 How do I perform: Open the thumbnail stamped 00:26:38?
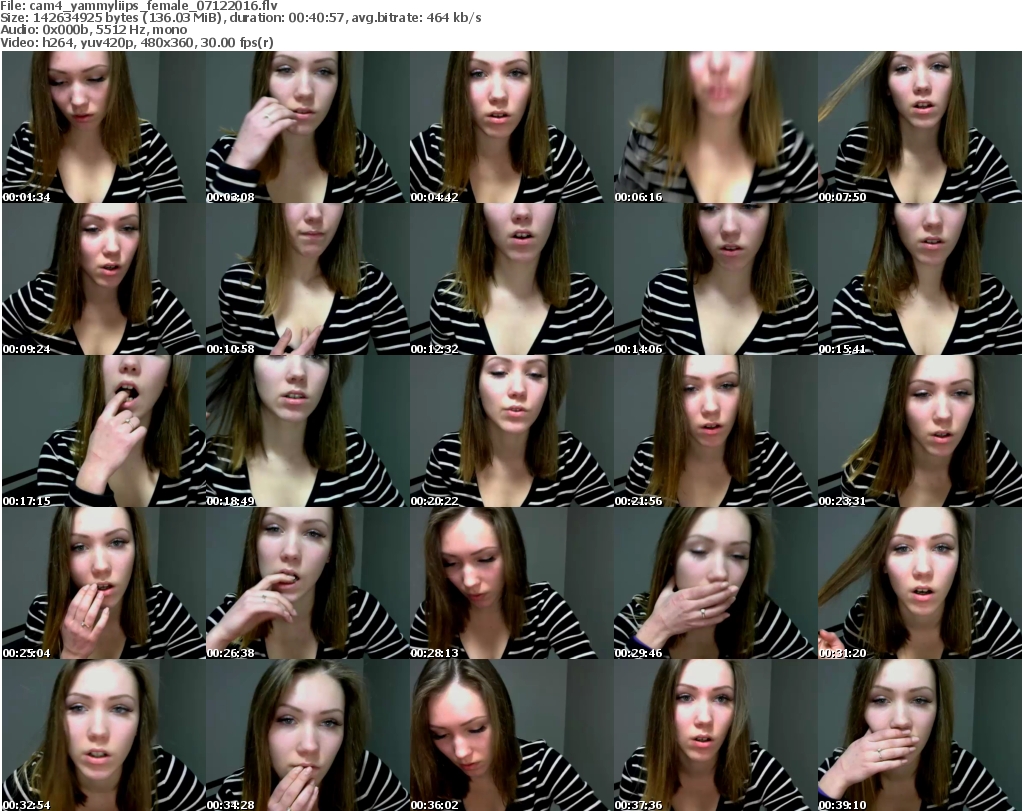point(308,583)
